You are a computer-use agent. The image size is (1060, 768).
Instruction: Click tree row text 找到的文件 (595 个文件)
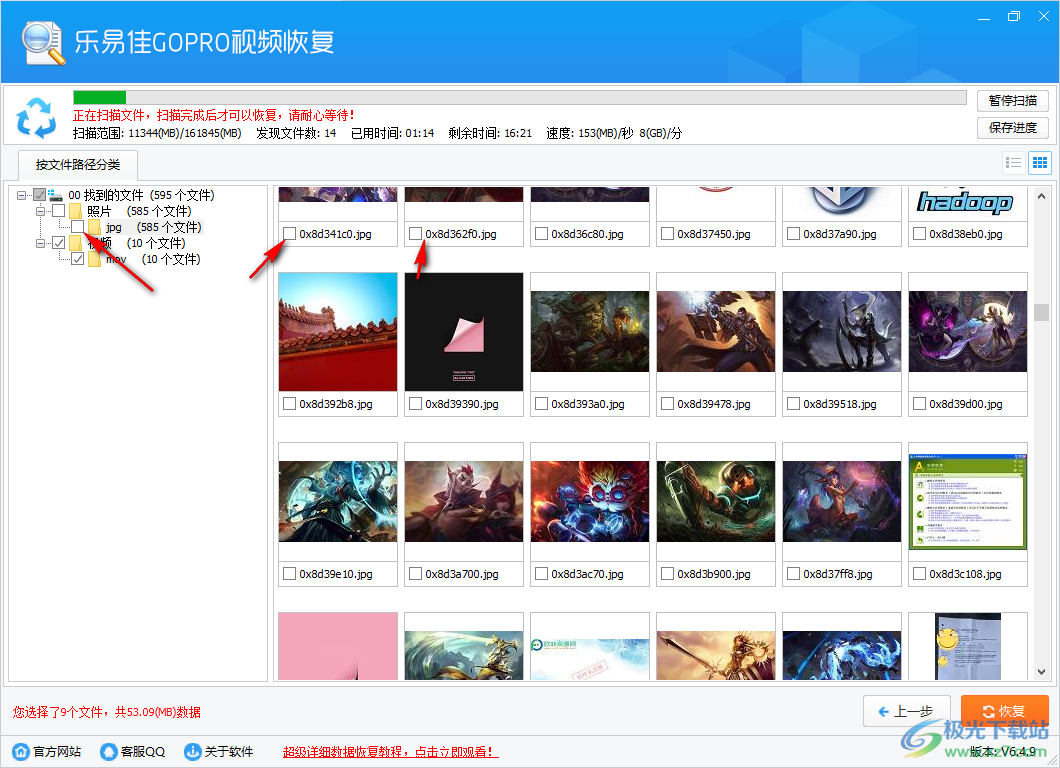pyautogui.click(x=149, y=195)
